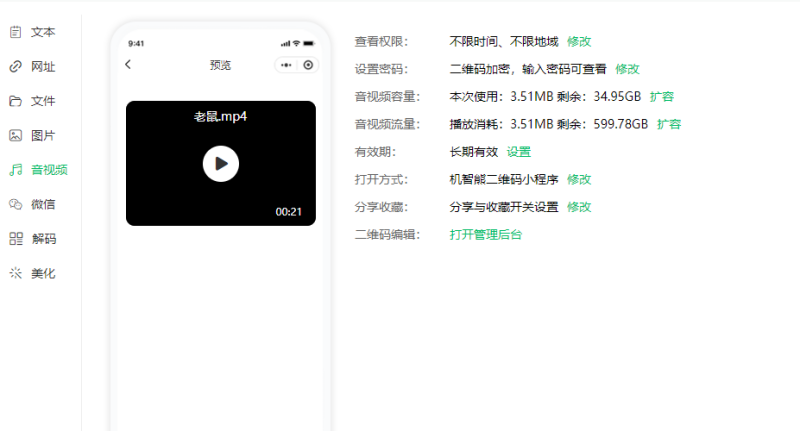Expand 音视频容量 storage capacity via 扩容
The image size is (800, 431).
(x=662, y=97)
